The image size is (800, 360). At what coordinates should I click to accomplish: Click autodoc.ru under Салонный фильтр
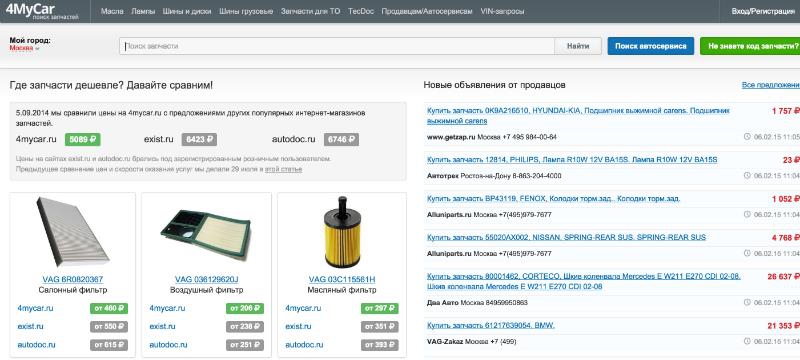click(36, 345)
